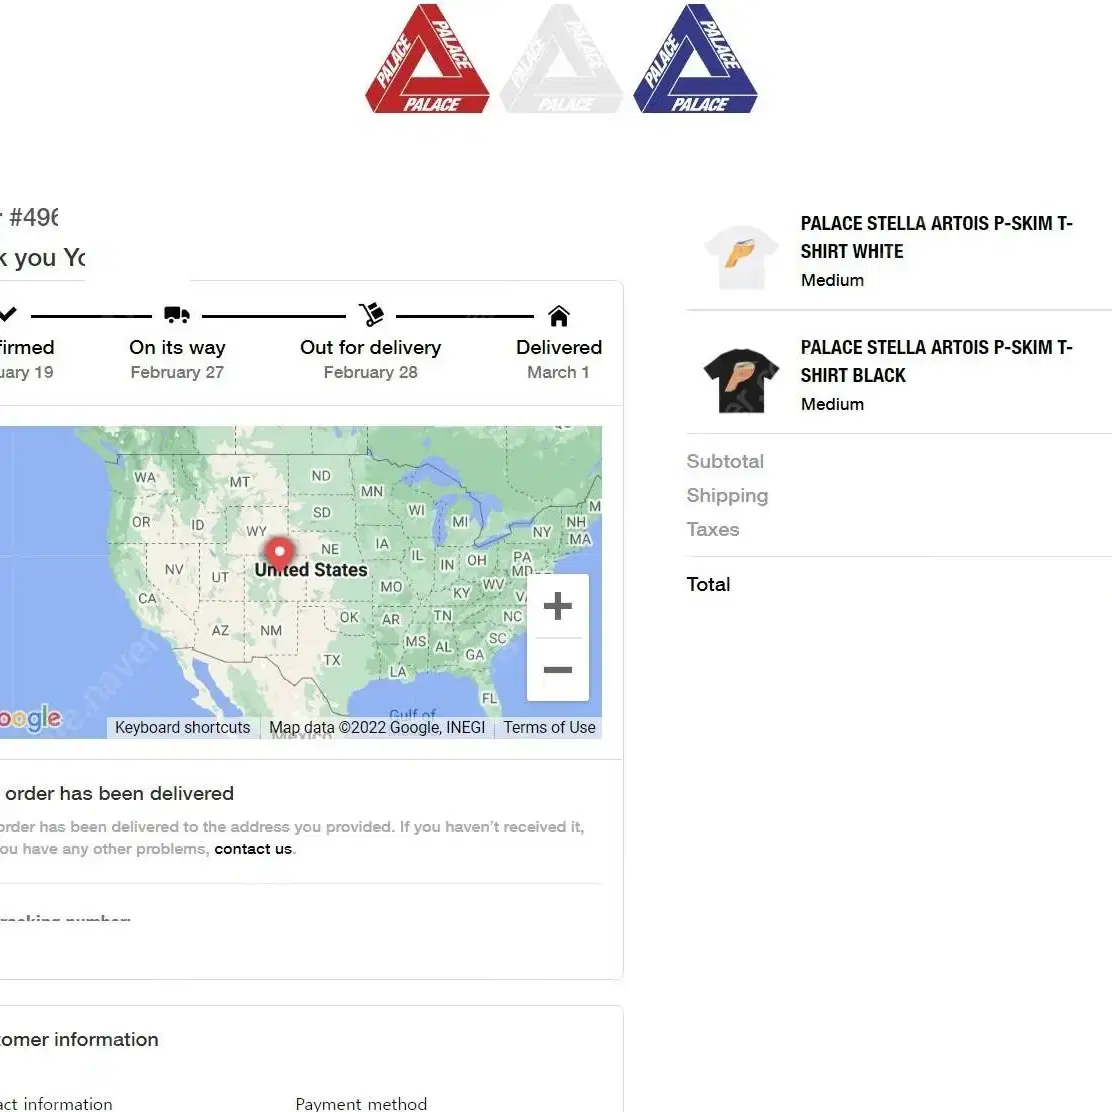Click the contact us link
This screenshot has width=1112, height=1112.
(x=253, y=849)
